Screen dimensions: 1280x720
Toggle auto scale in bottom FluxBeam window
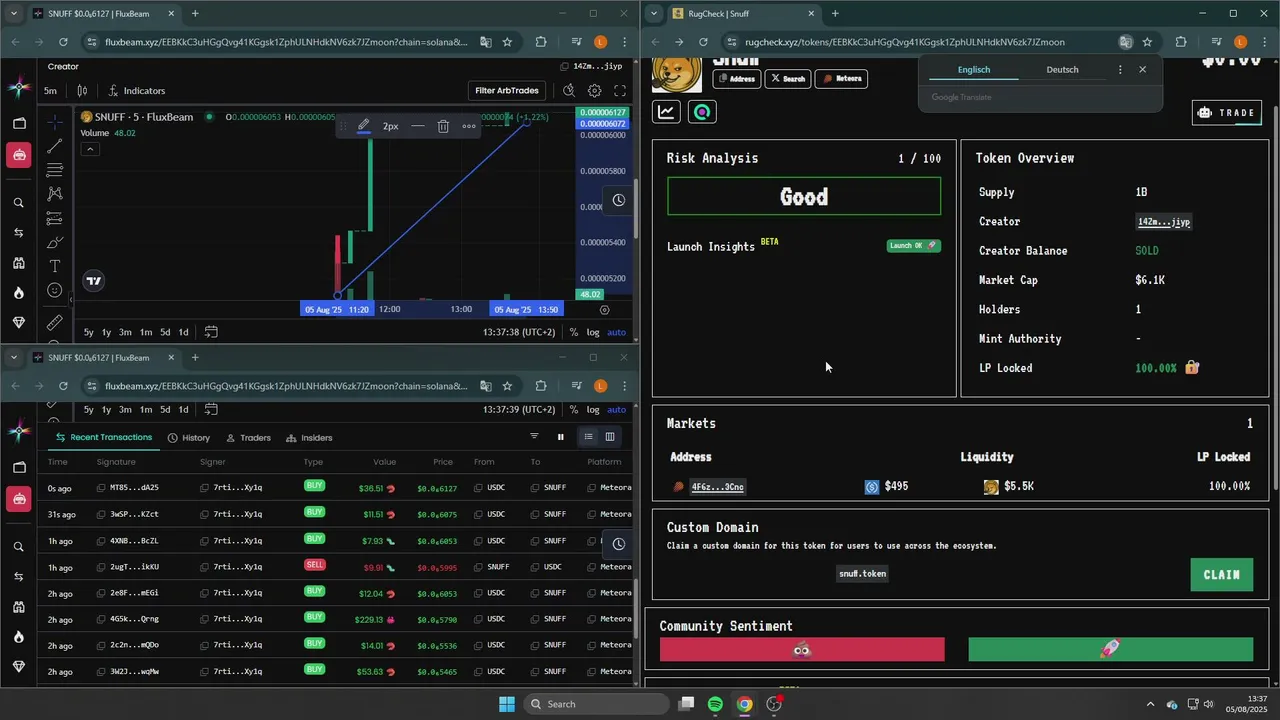pos(617,409)
